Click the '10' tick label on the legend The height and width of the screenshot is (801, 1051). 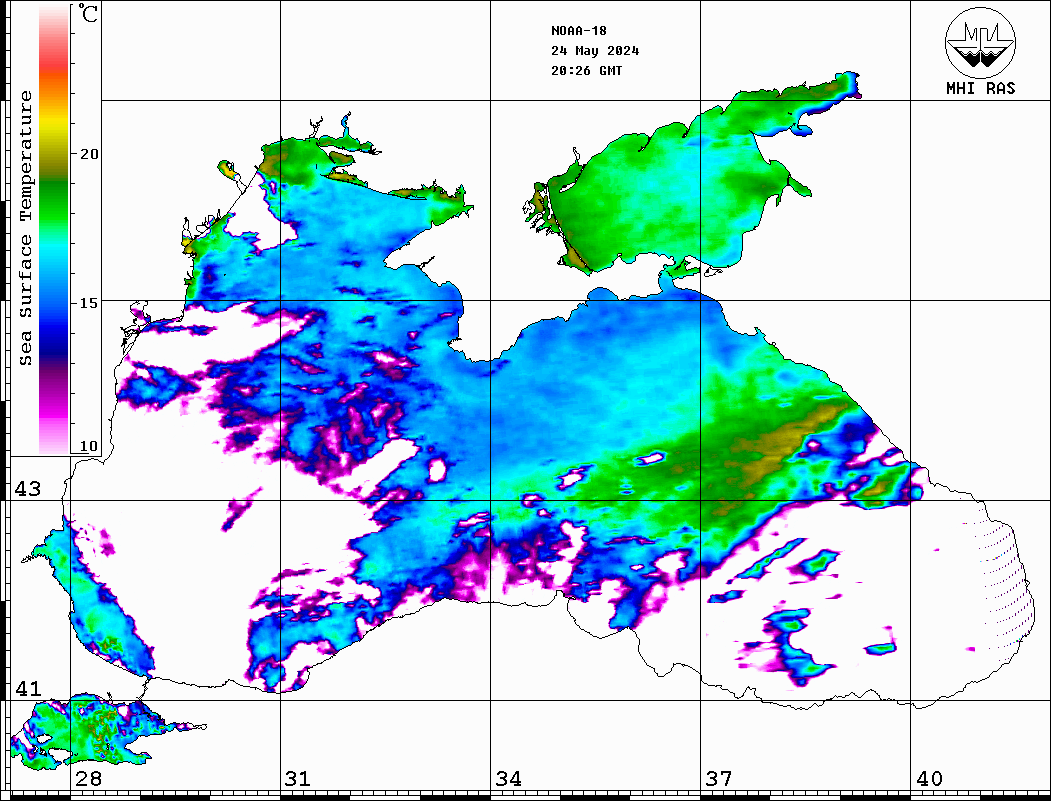point(89,446)
